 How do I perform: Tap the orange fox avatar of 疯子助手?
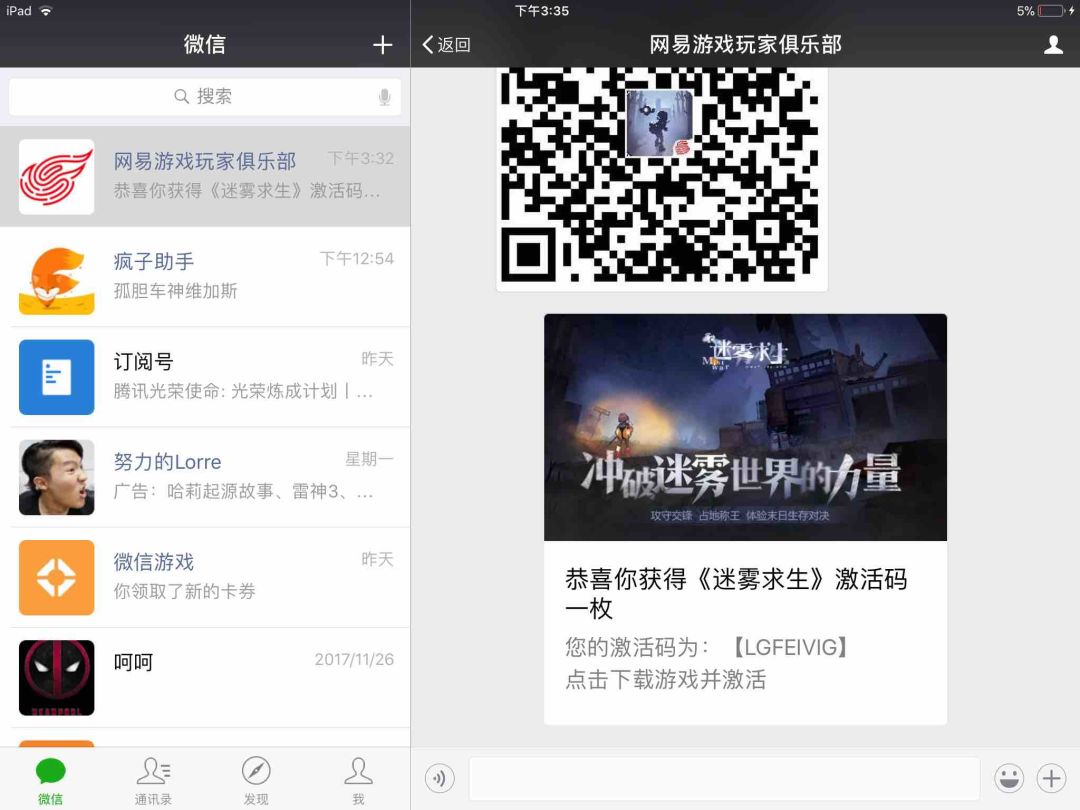pyautogui.click(x=56, y=277)
